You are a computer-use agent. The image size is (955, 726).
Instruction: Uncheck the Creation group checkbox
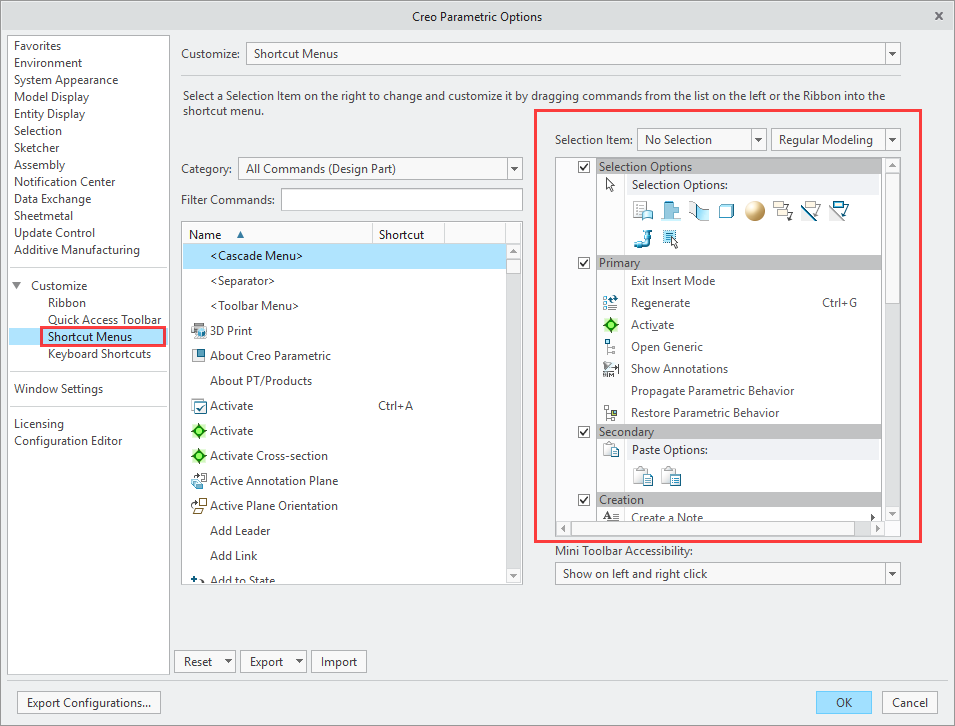[584, 499]
